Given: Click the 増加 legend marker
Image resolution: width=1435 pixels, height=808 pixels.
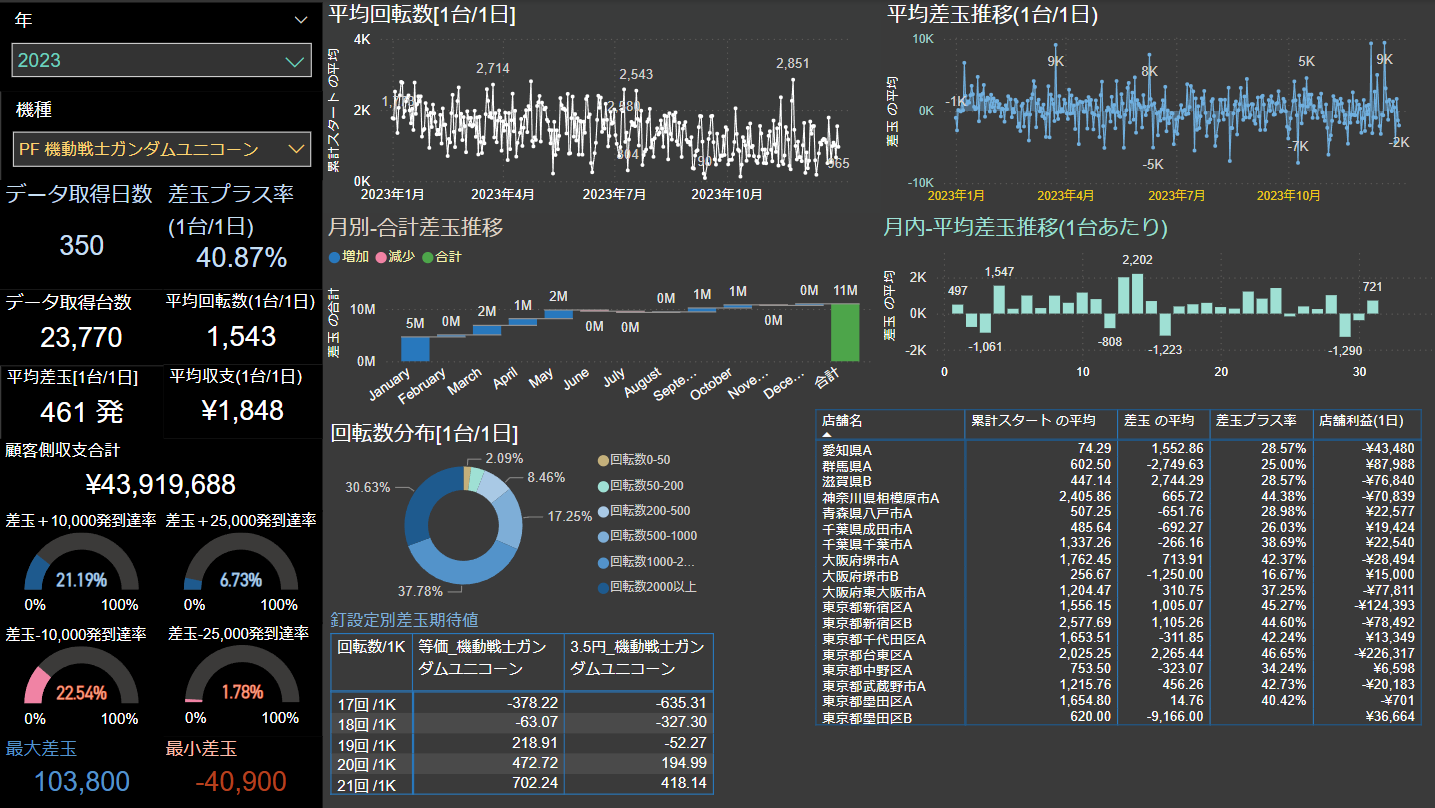Looking at the screenshot, I should 334,257.
